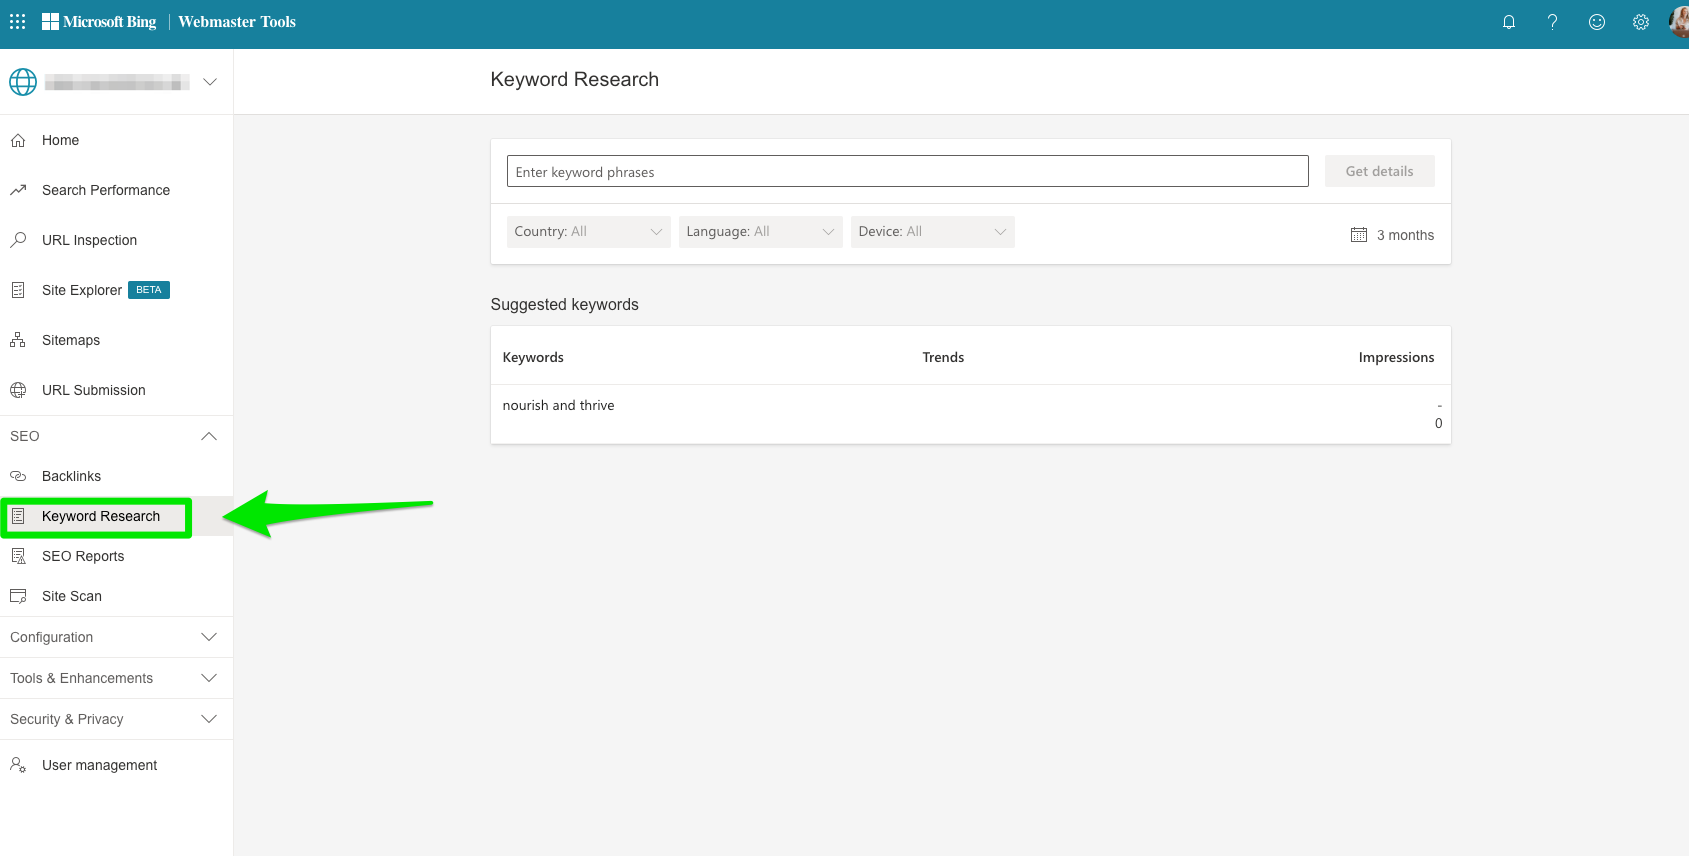Open Backlinks in the sidebar
The height and width of the screenshot is (856, 1689).
pos(71,476)
